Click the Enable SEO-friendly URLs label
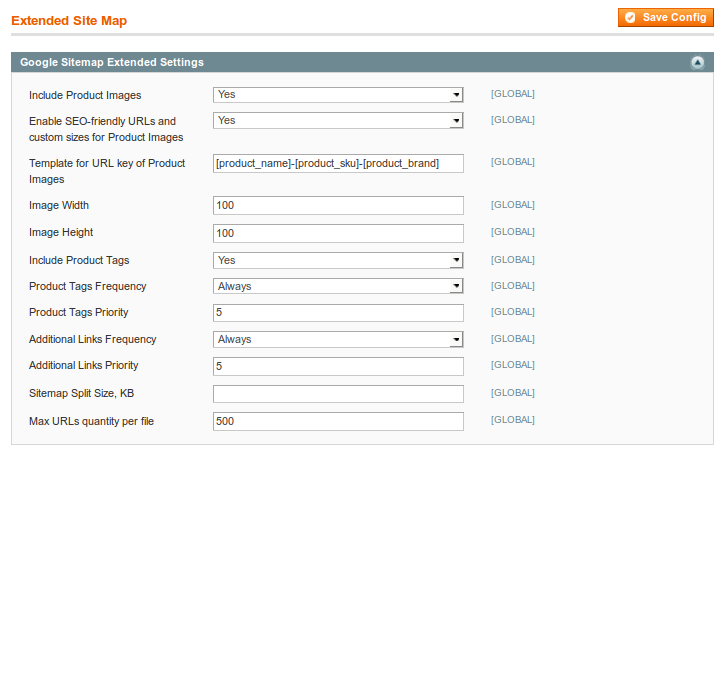 pyautogui.click(x=106, y=129)
